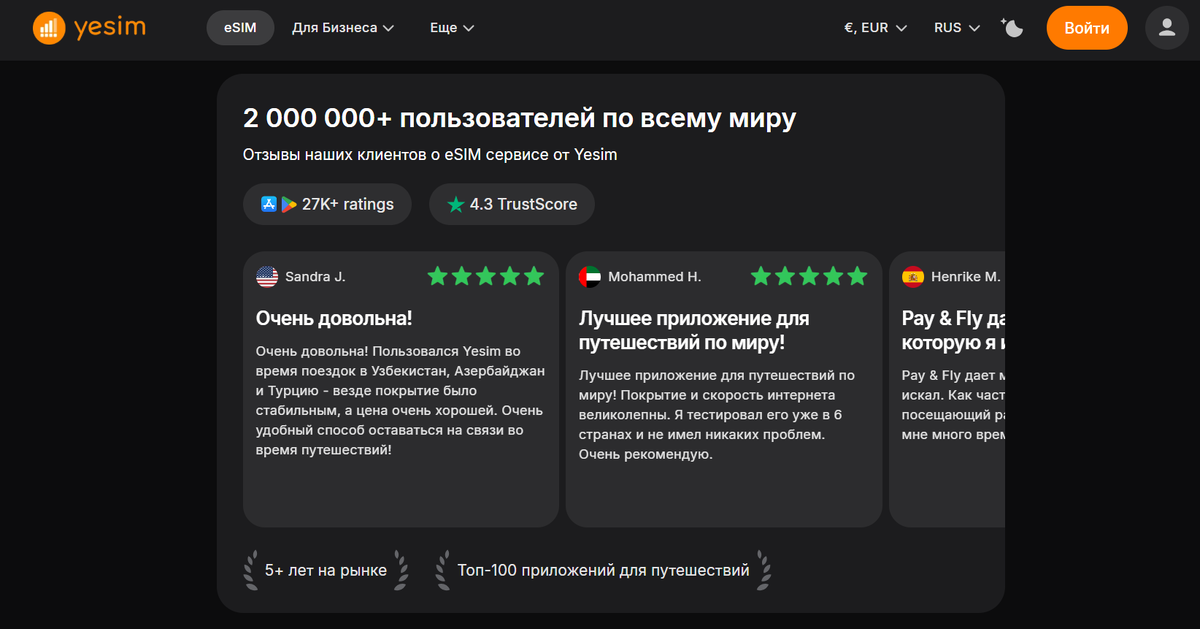The image size is (1200, 629).
Task: Open the 27K+ ratings badge
Action: [x=327, y=204]
